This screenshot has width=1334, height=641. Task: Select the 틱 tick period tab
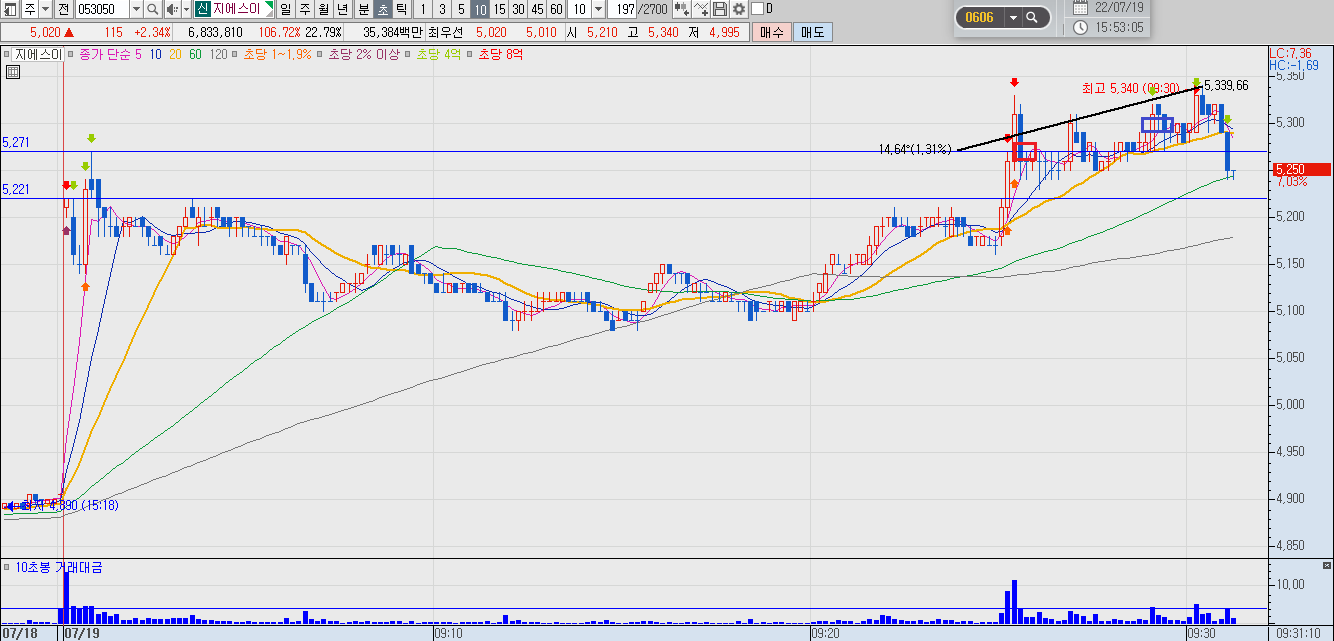(x=400, y=10)
